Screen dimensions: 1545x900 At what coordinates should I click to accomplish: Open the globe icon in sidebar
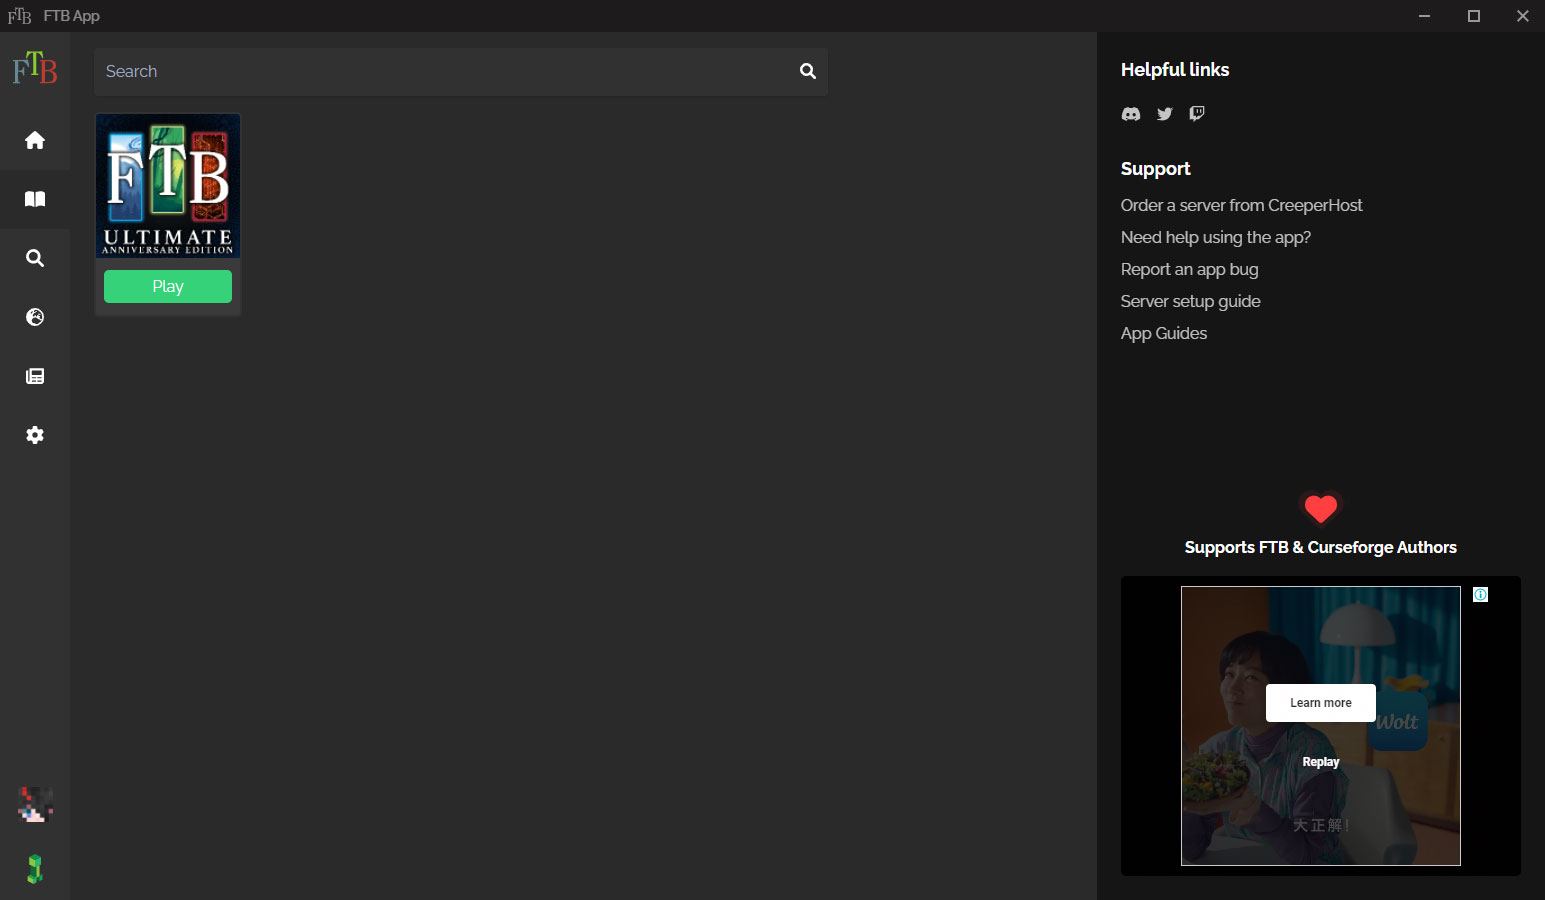point(35,317)
